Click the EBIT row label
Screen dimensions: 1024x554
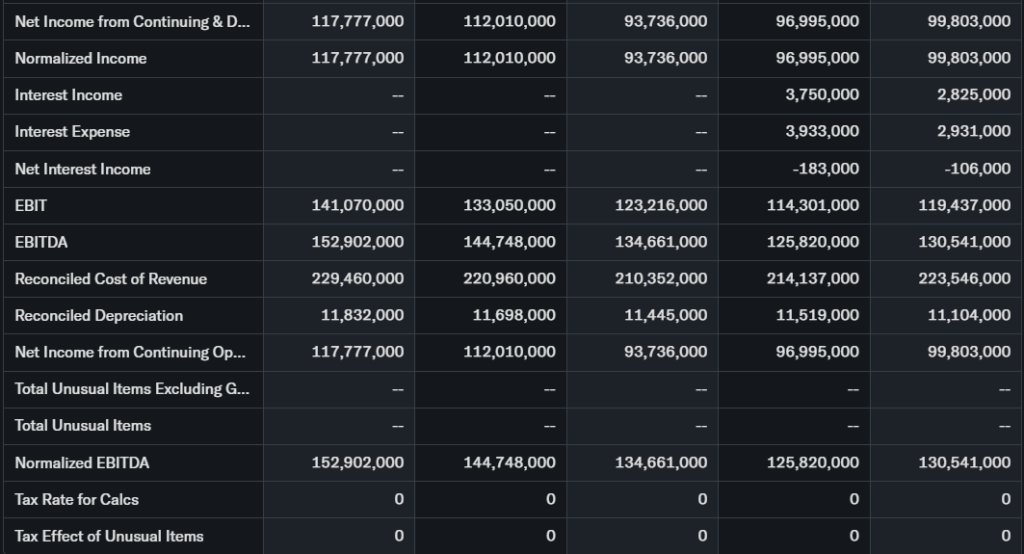click(x=31, y=205)
